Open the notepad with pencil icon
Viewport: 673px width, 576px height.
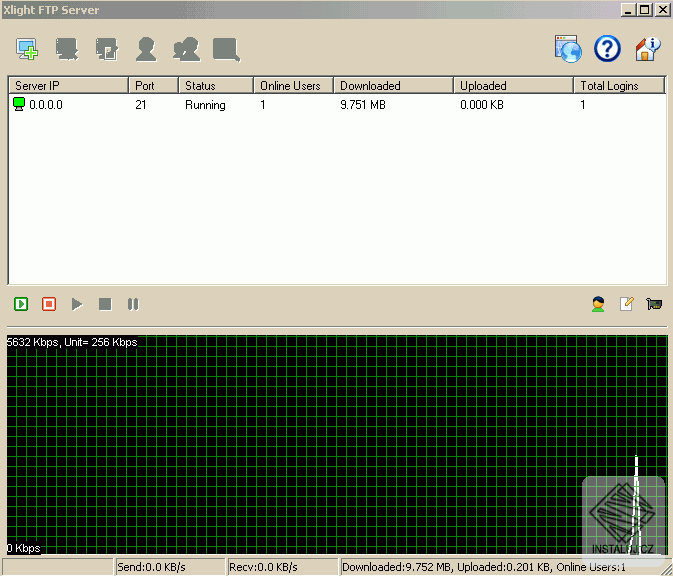point(626,303)
